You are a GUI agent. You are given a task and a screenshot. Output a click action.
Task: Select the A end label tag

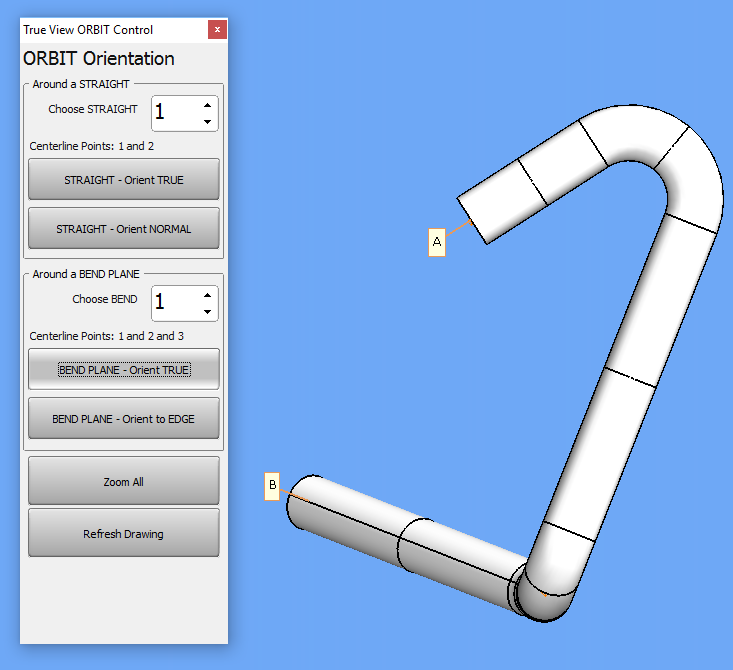[x=436, y=242]
